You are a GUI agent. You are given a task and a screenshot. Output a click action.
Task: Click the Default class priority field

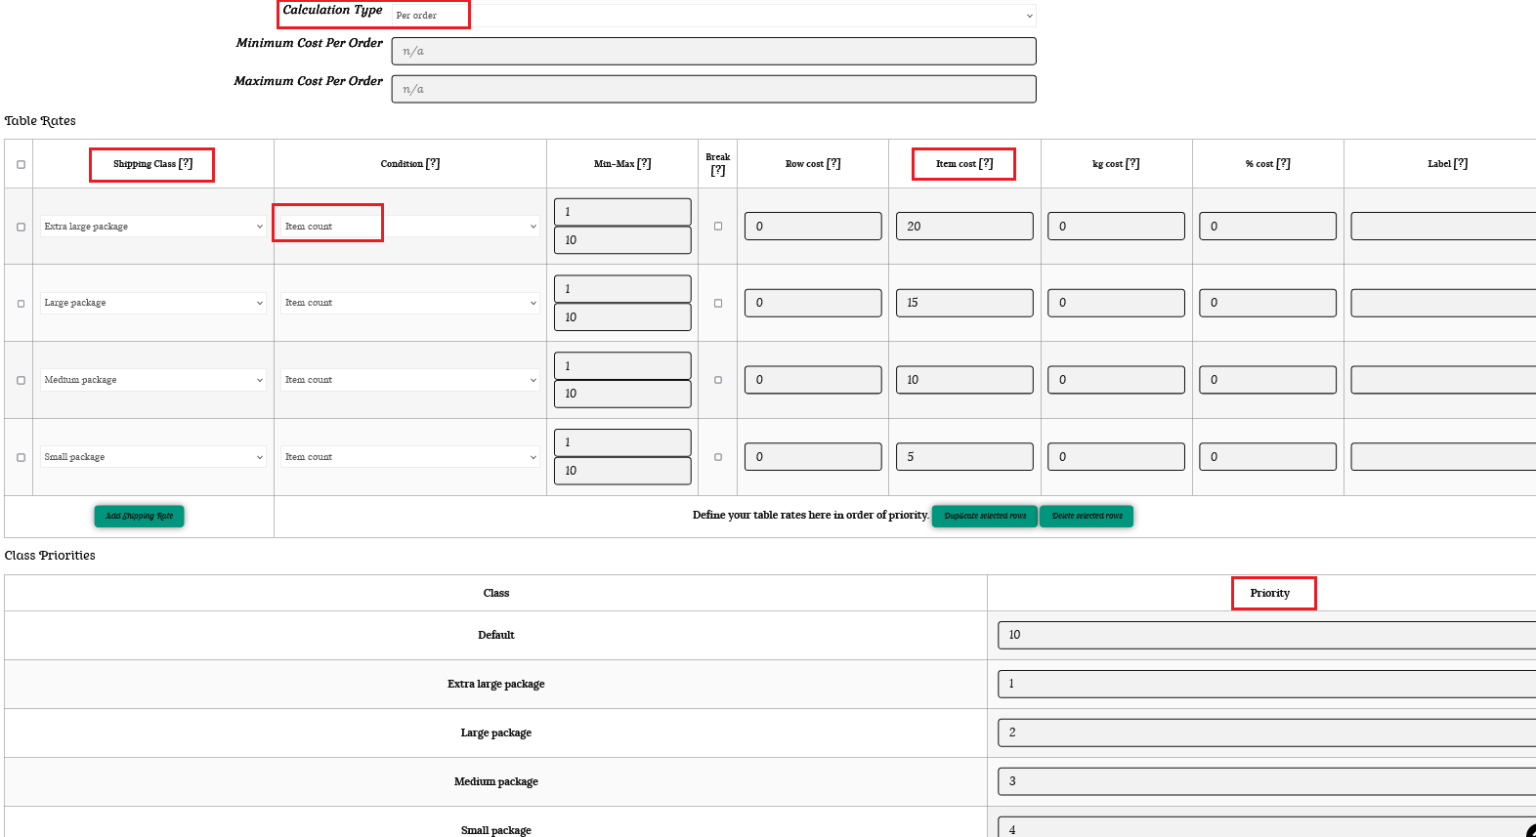(x=1266, y=635)
